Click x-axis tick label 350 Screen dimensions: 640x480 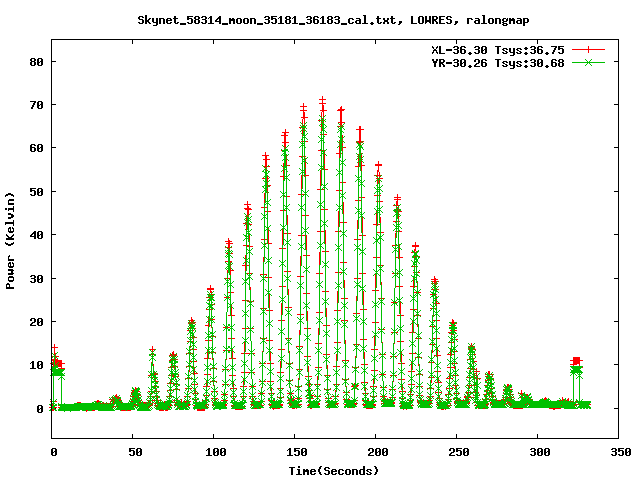pyautogui.click(x=621, y=452)
